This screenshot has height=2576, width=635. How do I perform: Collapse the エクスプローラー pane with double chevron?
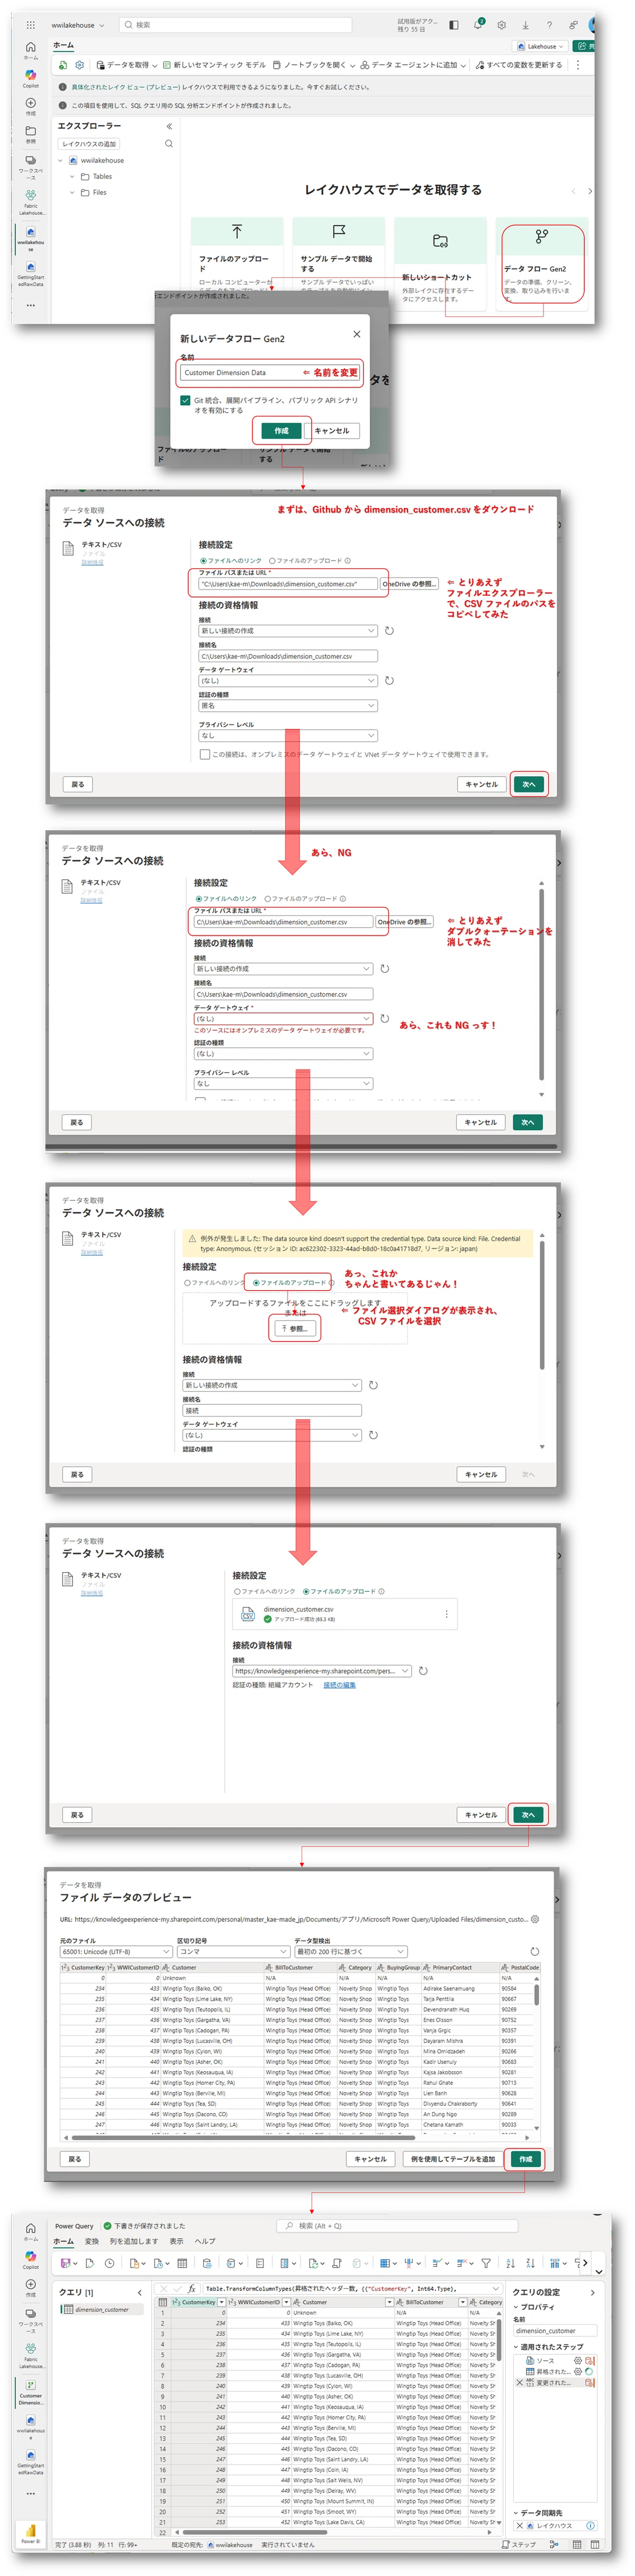coord(169,126)
